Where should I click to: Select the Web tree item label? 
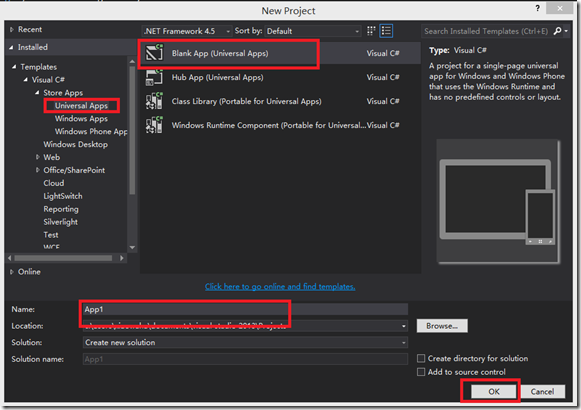(x=52, y=157)
